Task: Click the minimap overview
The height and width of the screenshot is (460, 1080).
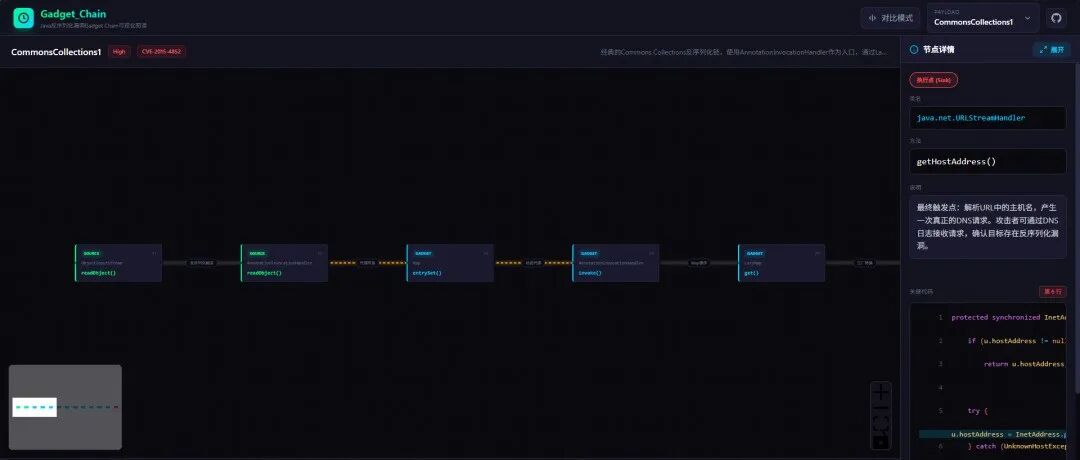Action: pos(65,407)
